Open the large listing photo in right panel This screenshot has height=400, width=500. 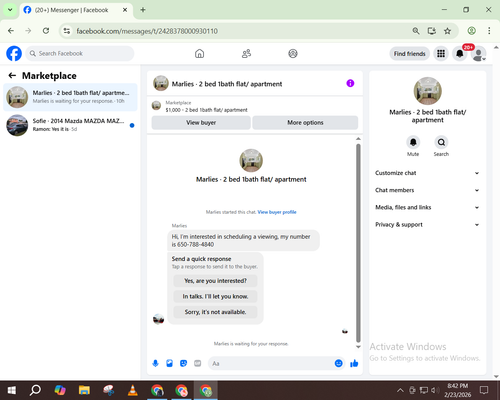click(427, 91)
